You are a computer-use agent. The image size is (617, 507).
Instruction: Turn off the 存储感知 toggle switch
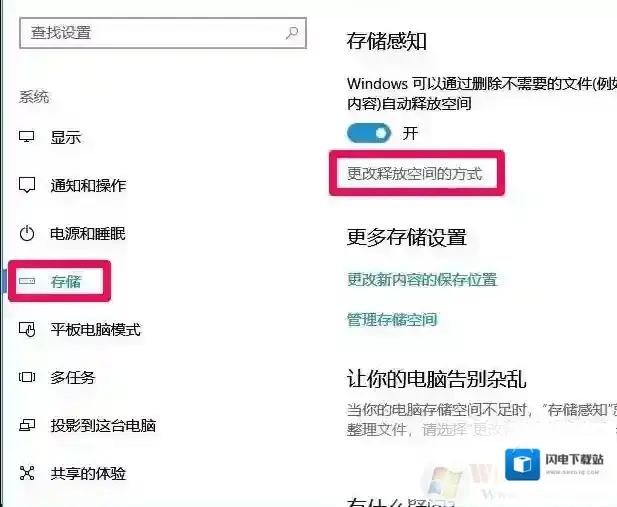(369, 133)
